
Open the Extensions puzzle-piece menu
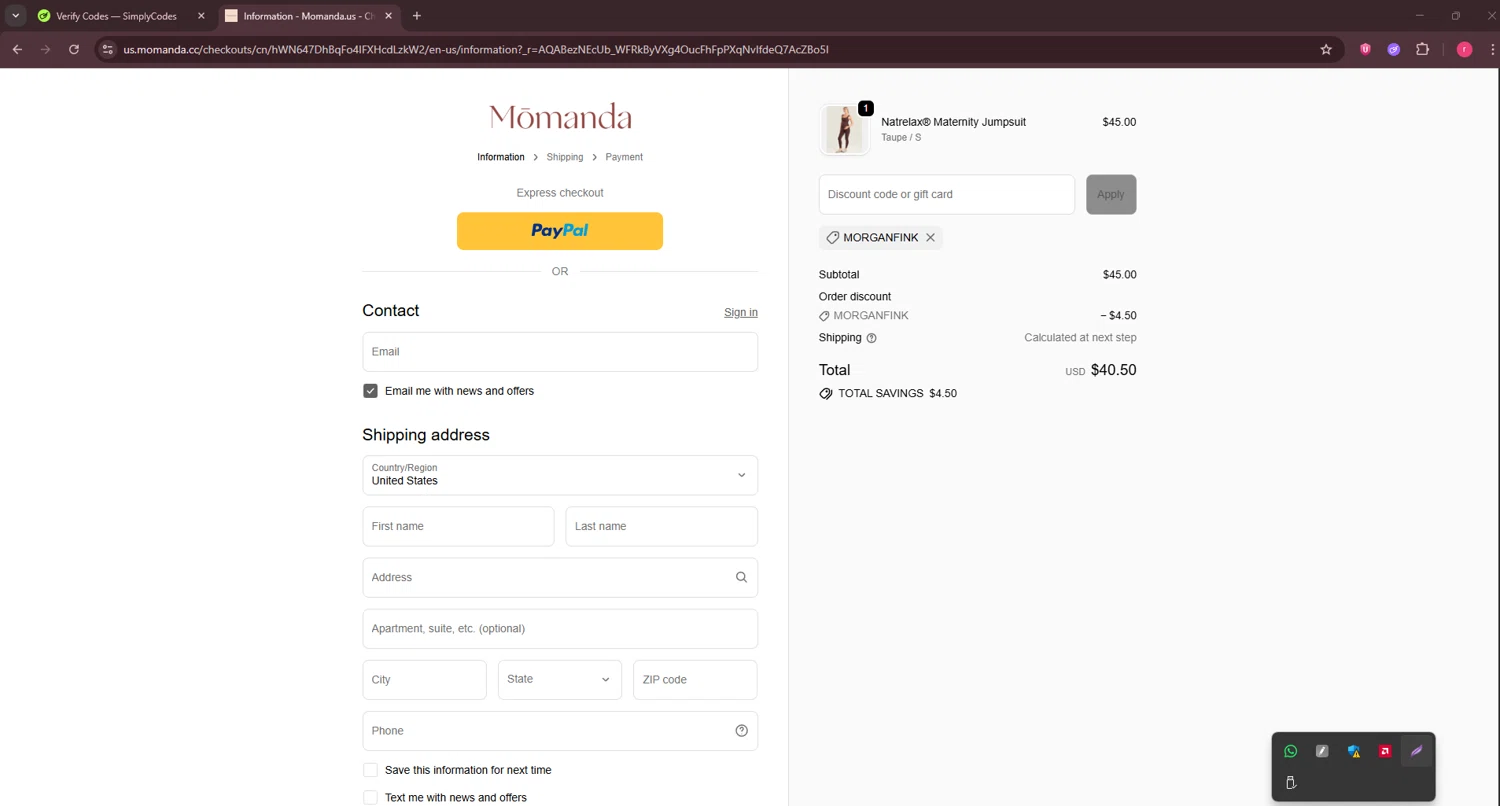tap(1422, 49)
